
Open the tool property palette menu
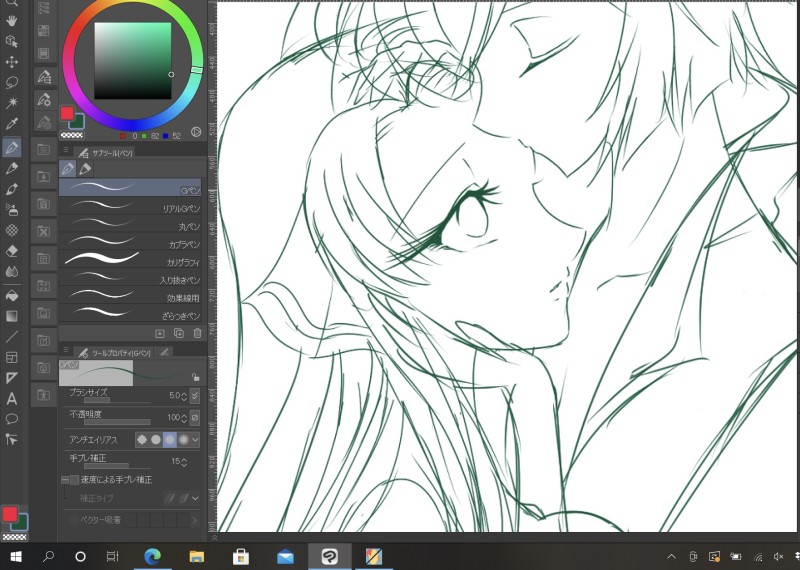pyautogui.click(x=66, y=351)
